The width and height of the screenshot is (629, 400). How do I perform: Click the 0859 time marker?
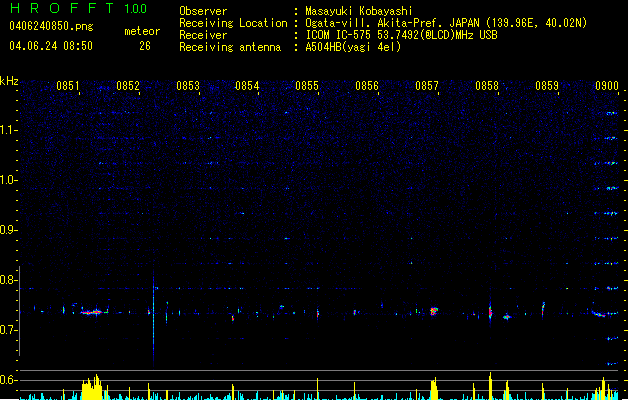click(547, 86)
